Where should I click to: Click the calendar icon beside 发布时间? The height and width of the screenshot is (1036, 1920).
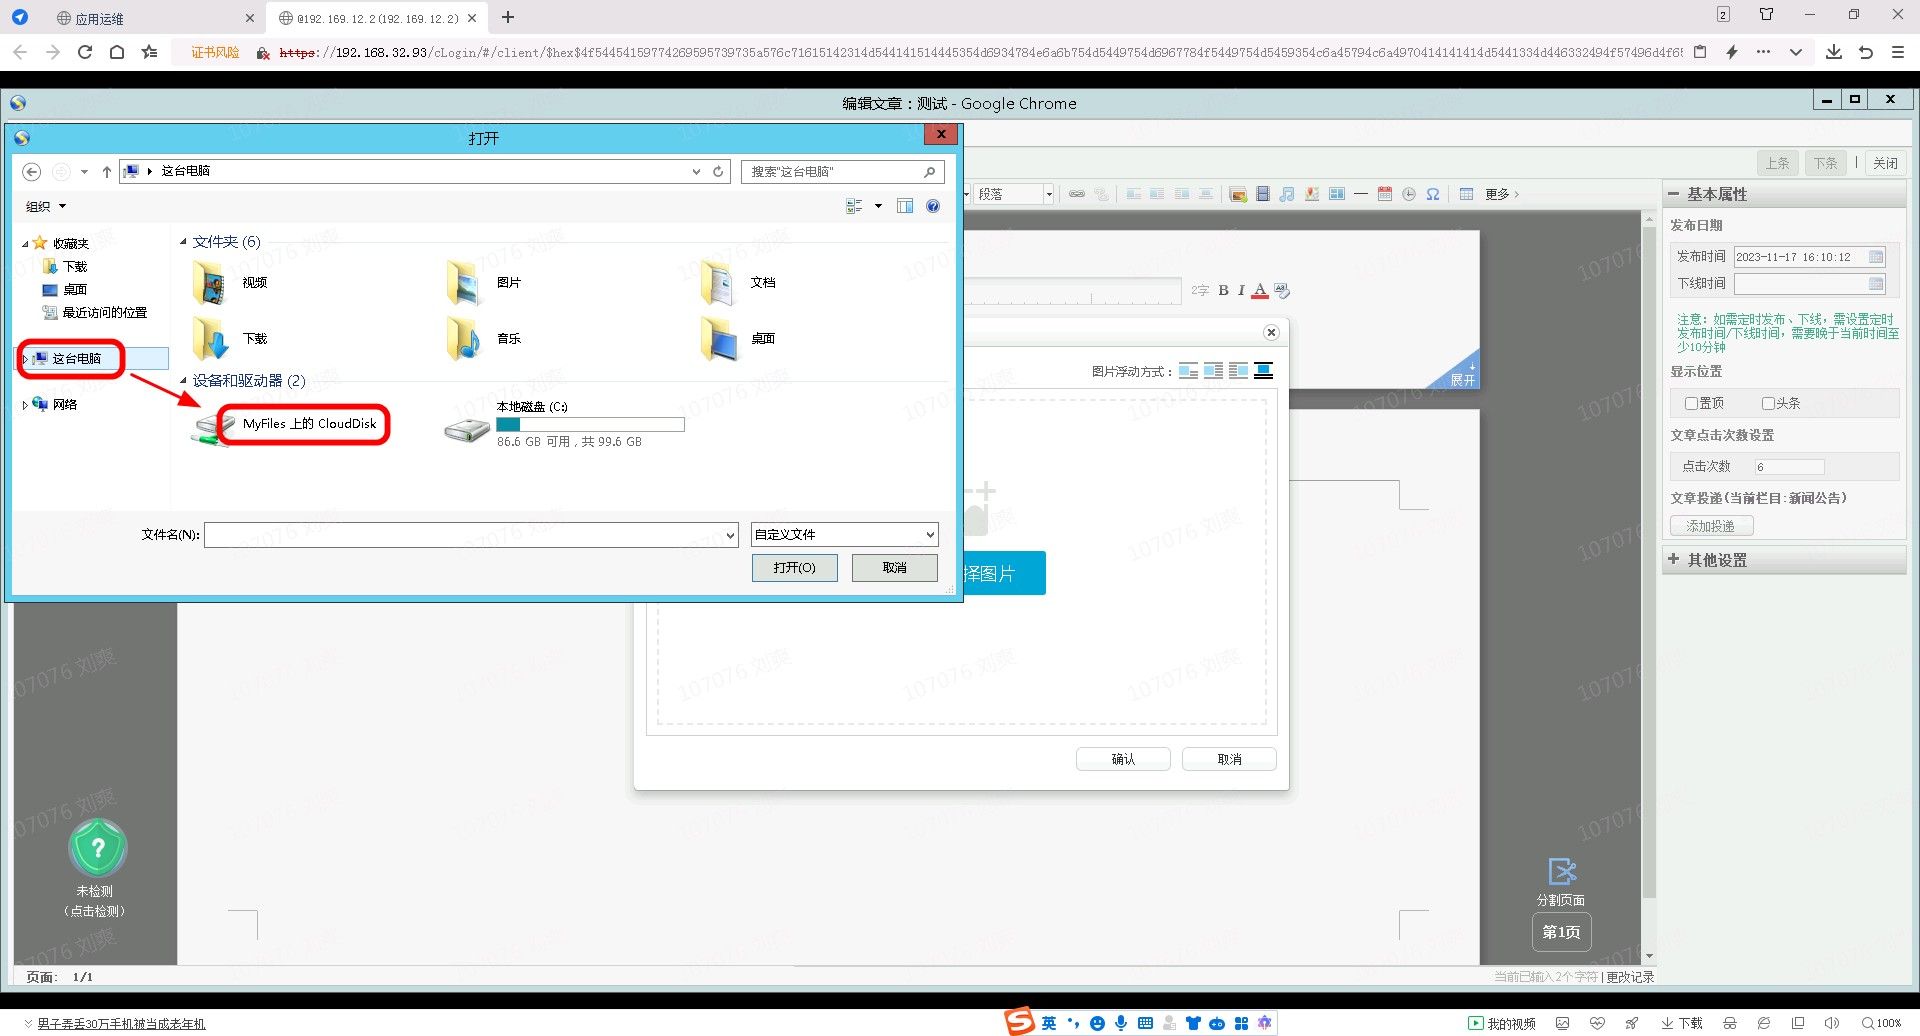pos(1876,257)
